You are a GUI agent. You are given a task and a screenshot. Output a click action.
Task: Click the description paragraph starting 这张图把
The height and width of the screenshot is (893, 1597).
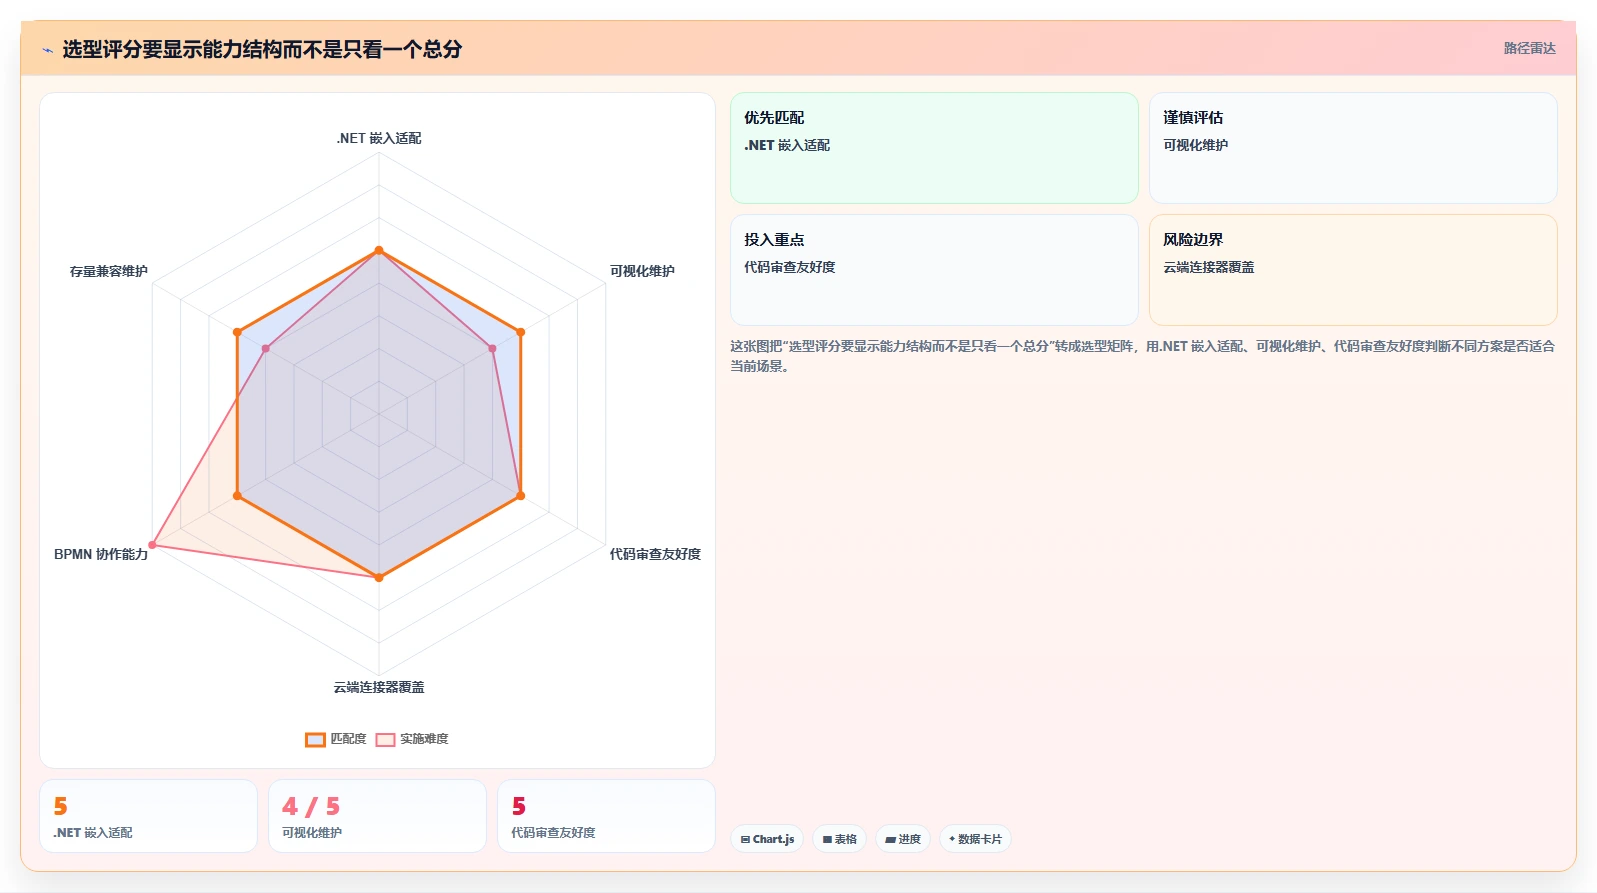coord(1142,356)
